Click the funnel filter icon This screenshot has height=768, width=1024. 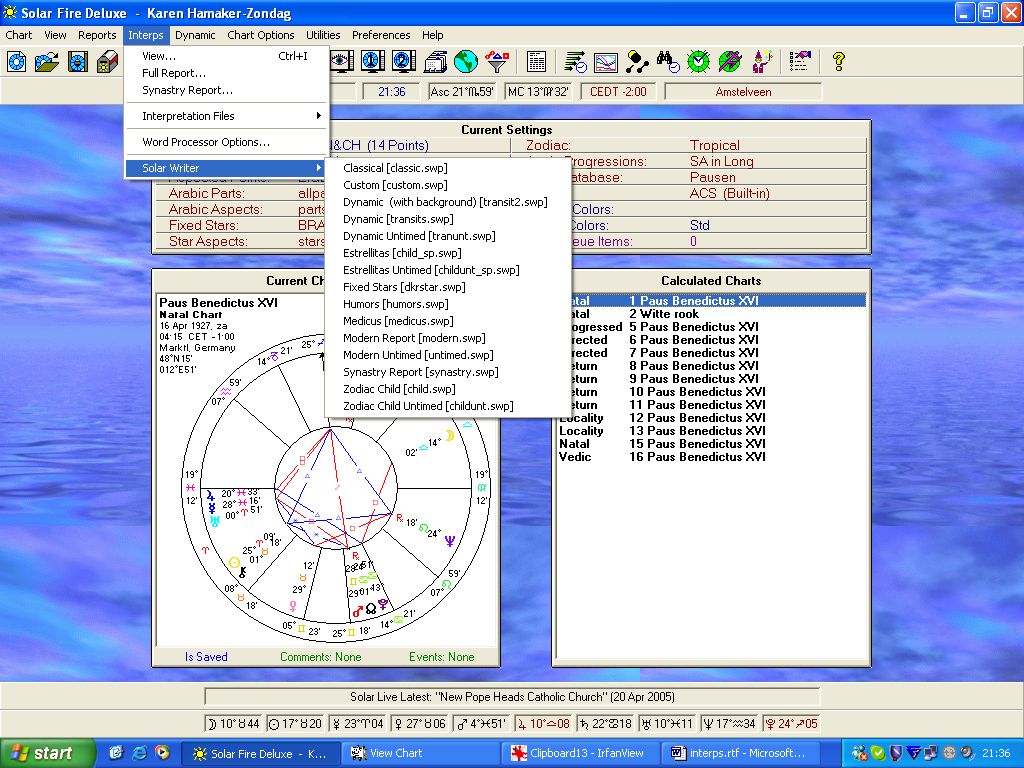496,62
